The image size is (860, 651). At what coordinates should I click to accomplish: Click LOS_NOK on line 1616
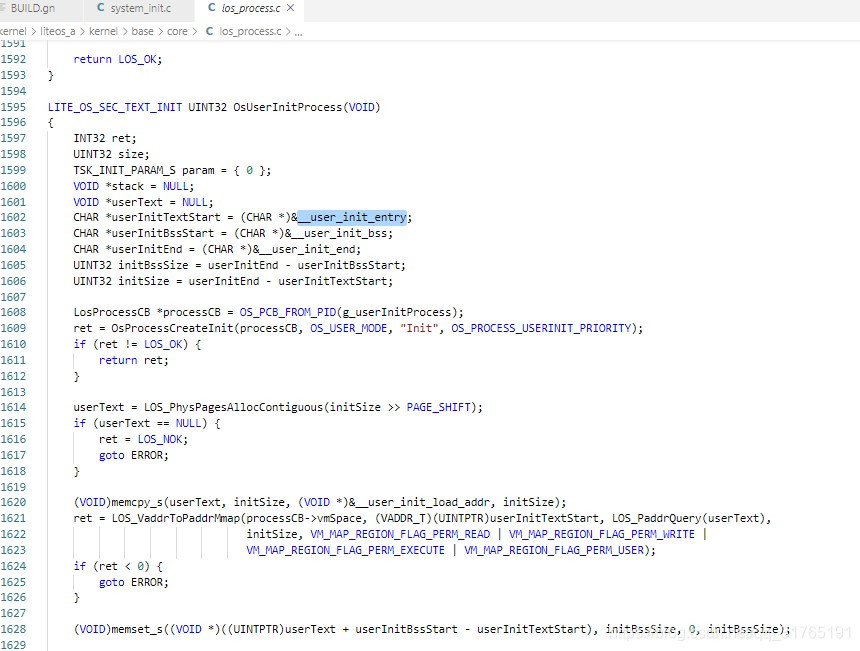point(160,439)
